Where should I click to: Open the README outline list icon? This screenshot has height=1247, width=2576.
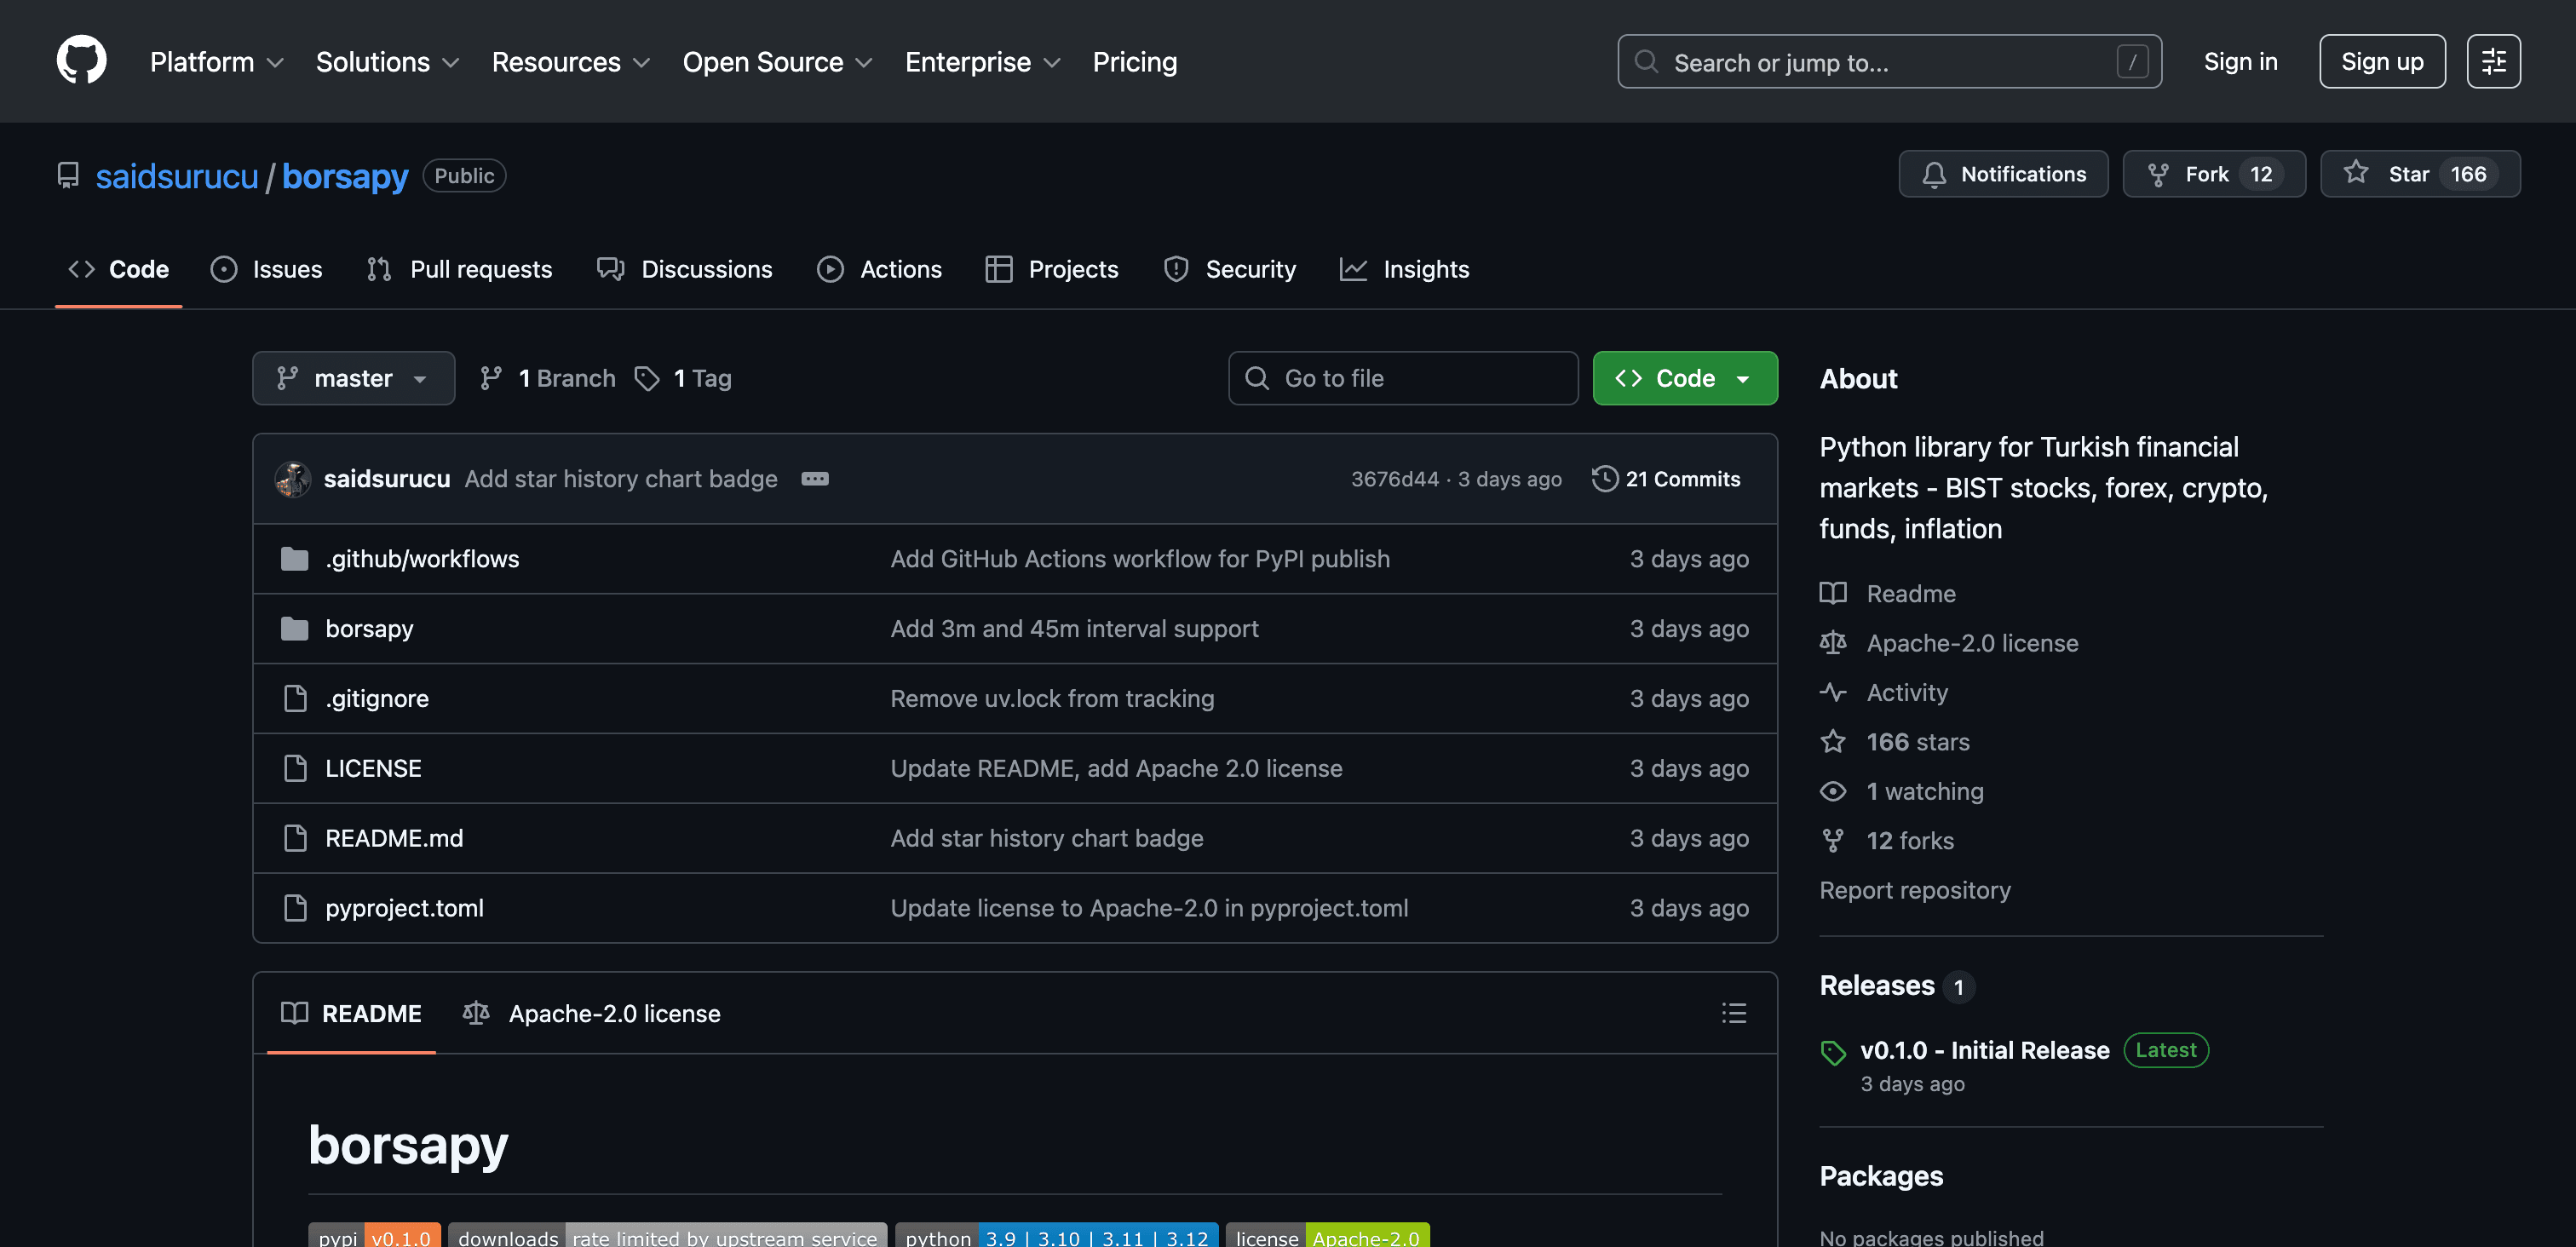pyautogui.click(x=1733, y=1013)
